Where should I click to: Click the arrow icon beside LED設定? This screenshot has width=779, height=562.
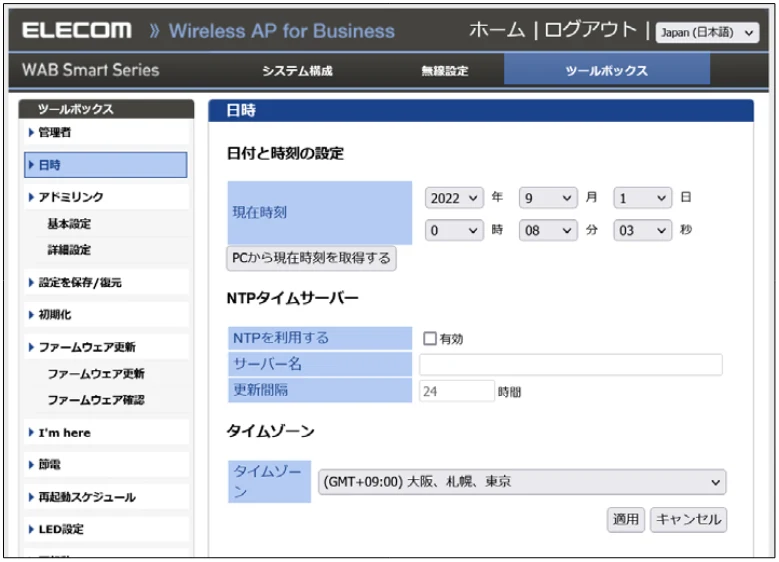coord(31,529)
